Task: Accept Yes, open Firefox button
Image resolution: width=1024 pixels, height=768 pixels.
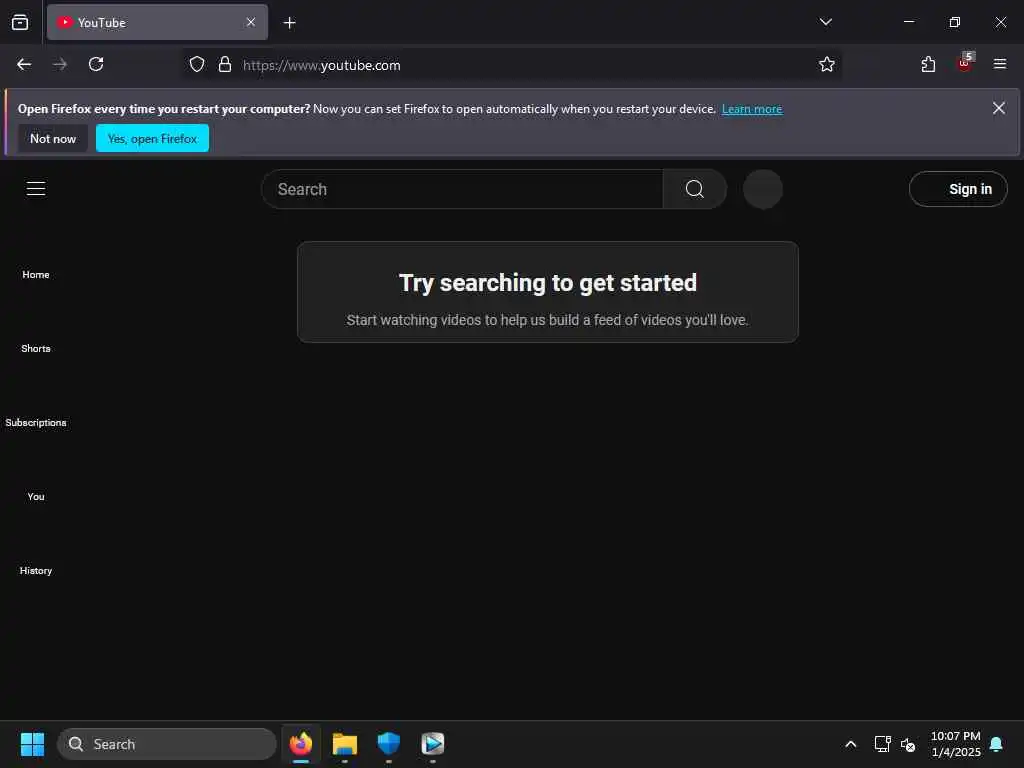Action: [x=152, y=138]
